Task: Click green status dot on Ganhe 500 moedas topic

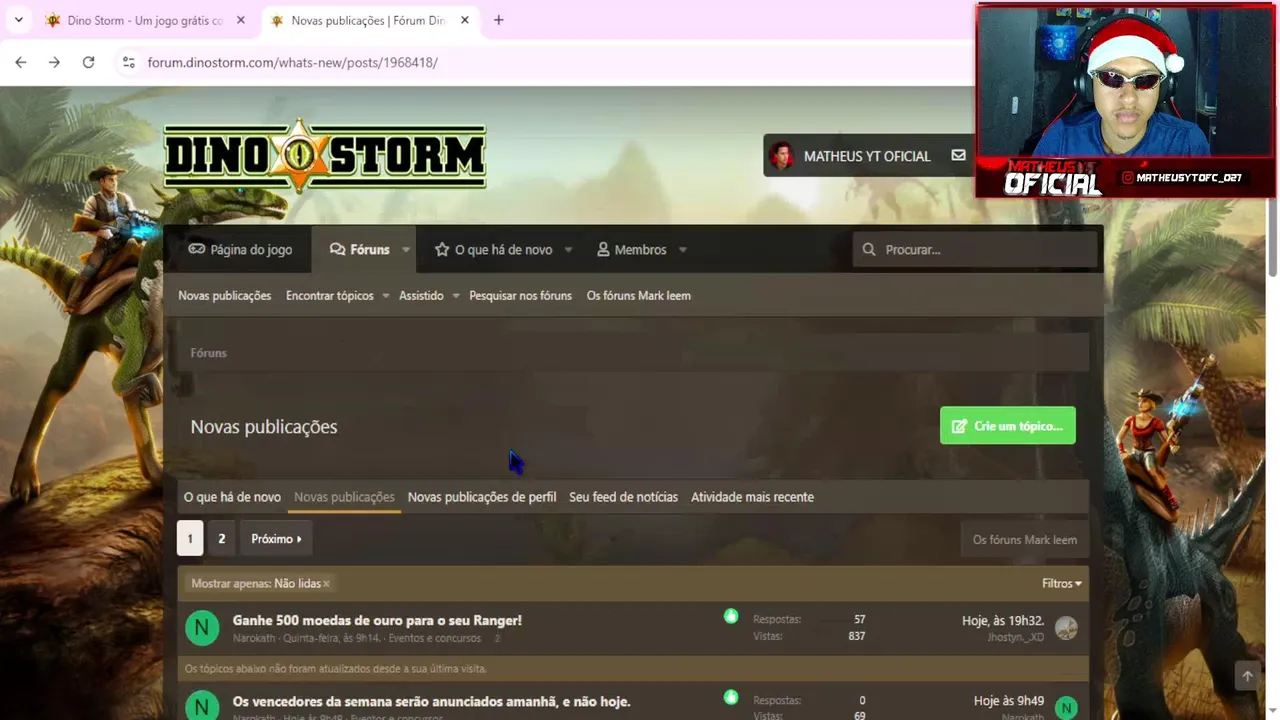Action: click(x=731, y=617)
